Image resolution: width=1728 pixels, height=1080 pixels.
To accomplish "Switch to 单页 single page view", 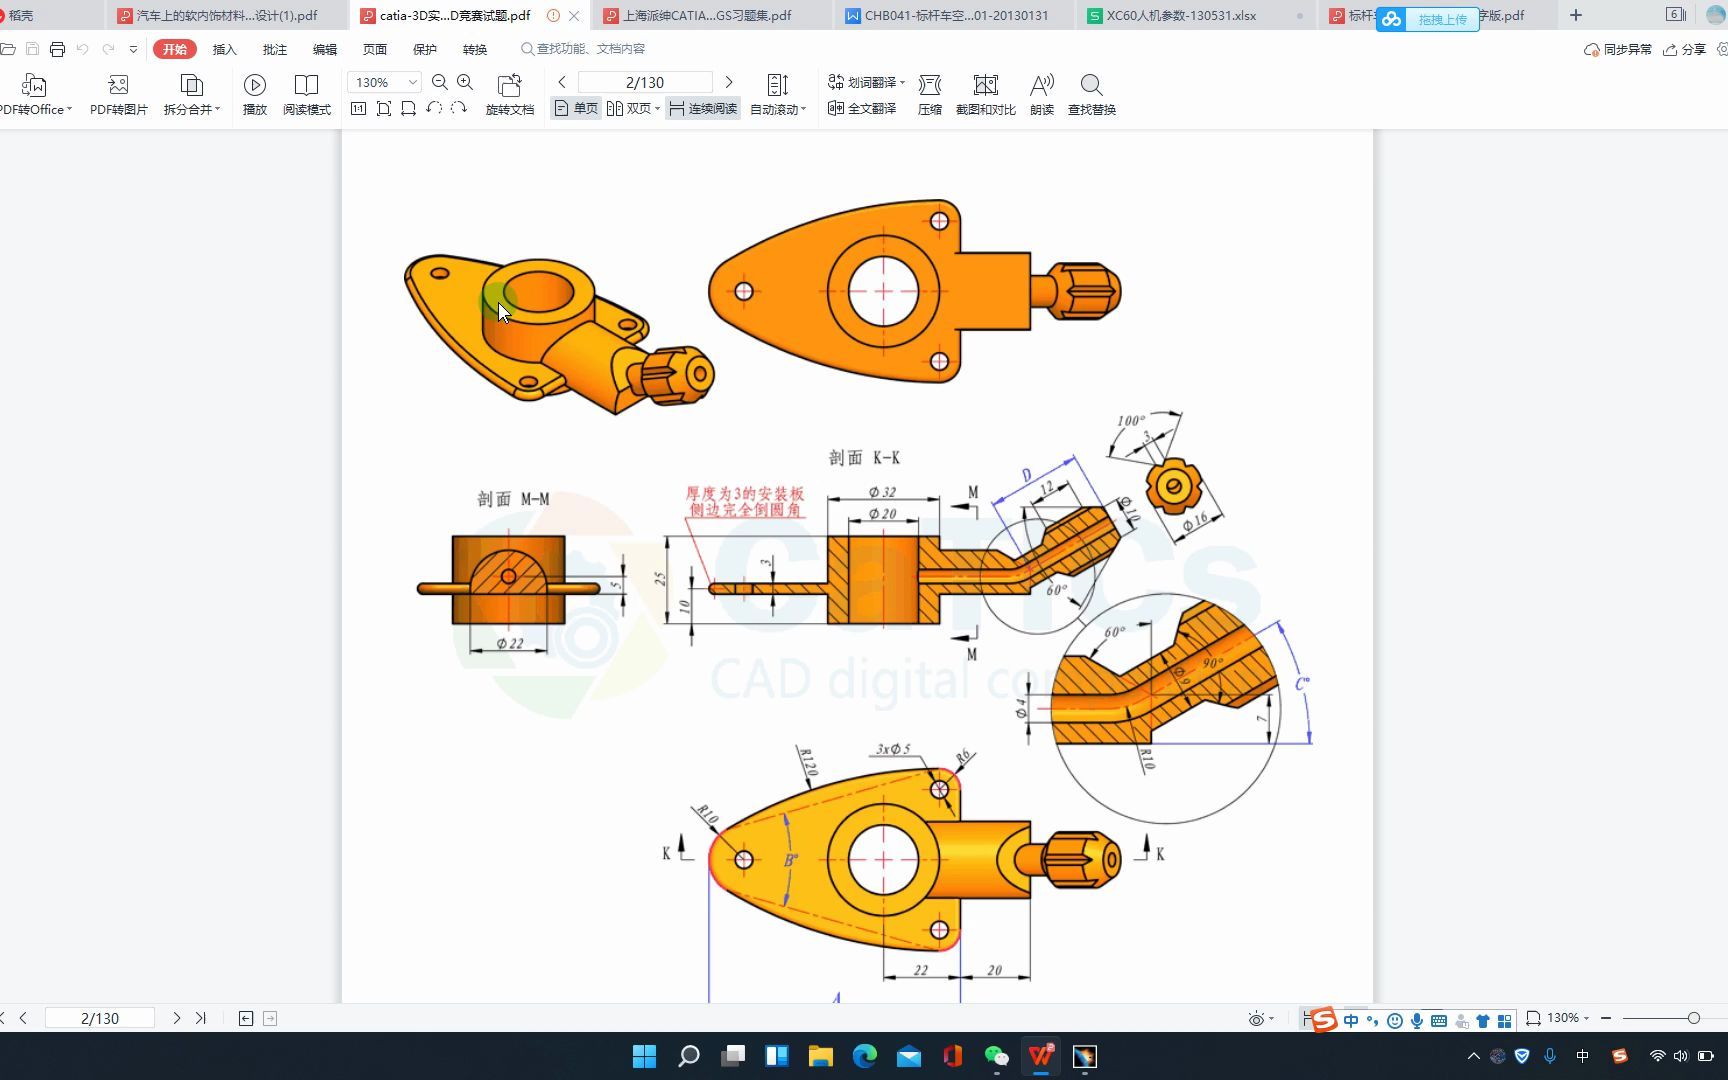I will (575, 108).
